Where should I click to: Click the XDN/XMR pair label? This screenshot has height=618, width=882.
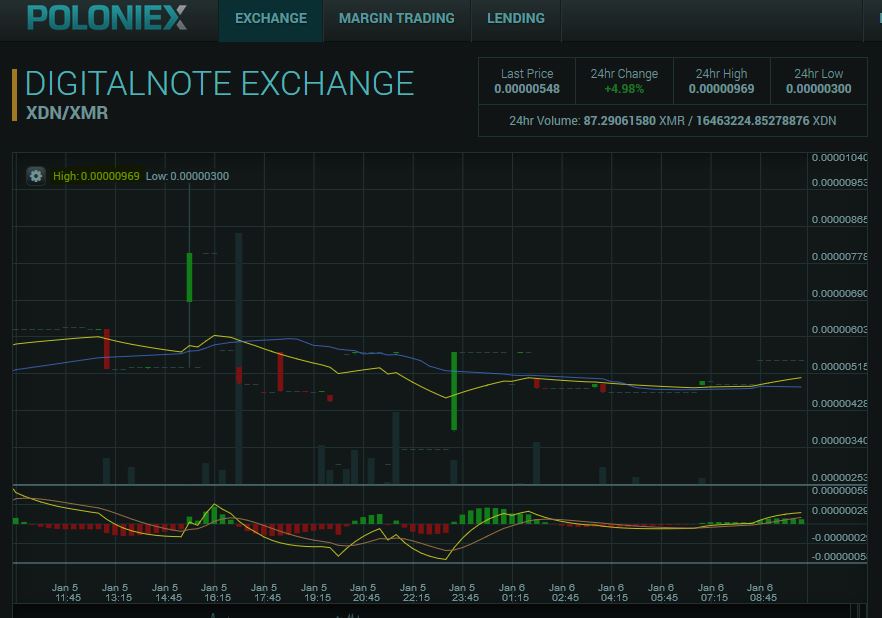67,113
